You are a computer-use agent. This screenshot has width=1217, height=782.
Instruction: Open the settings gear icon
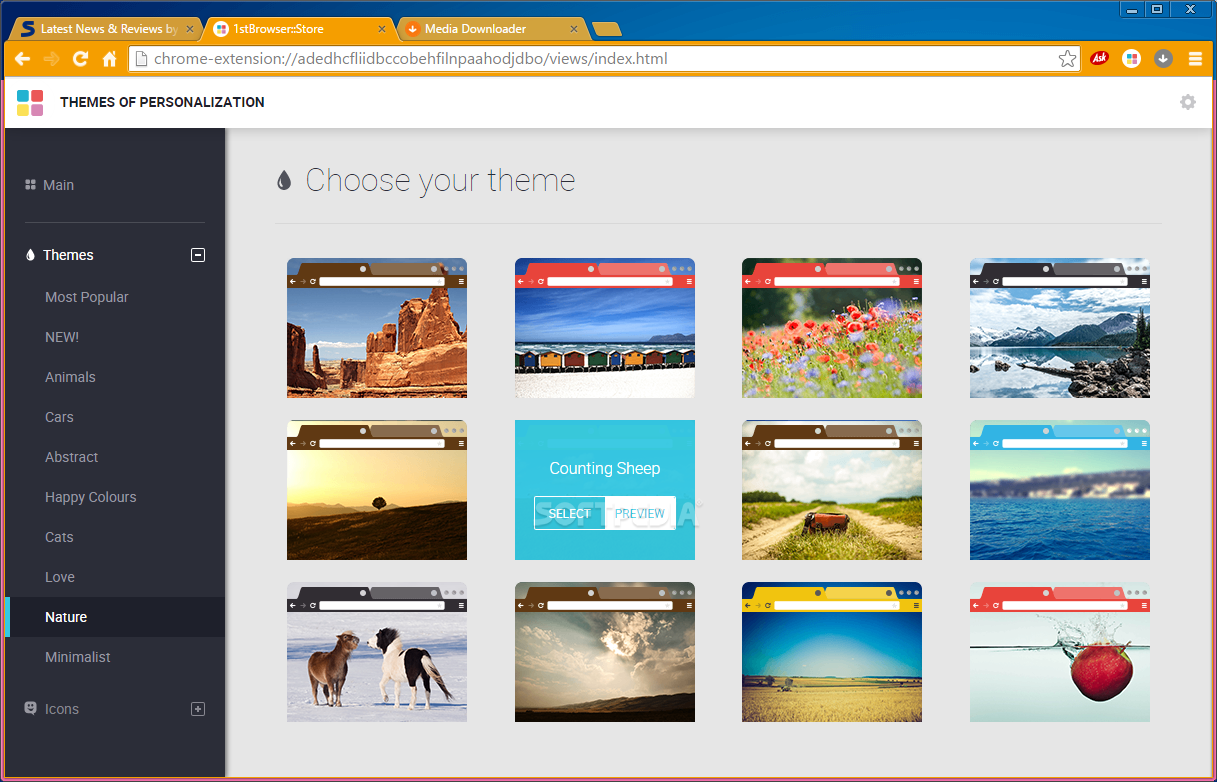1187,102
